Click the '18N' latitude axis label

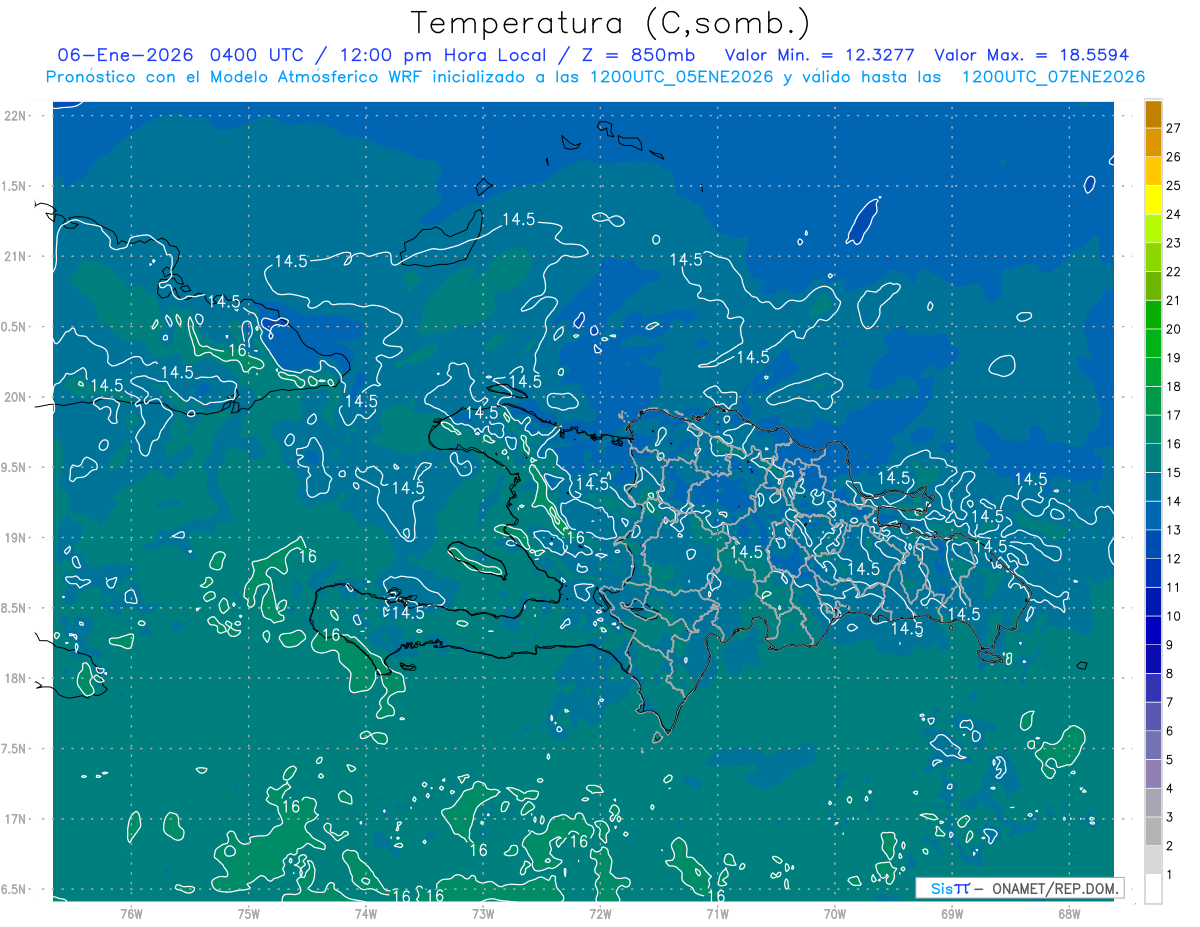tap(17, 678)
